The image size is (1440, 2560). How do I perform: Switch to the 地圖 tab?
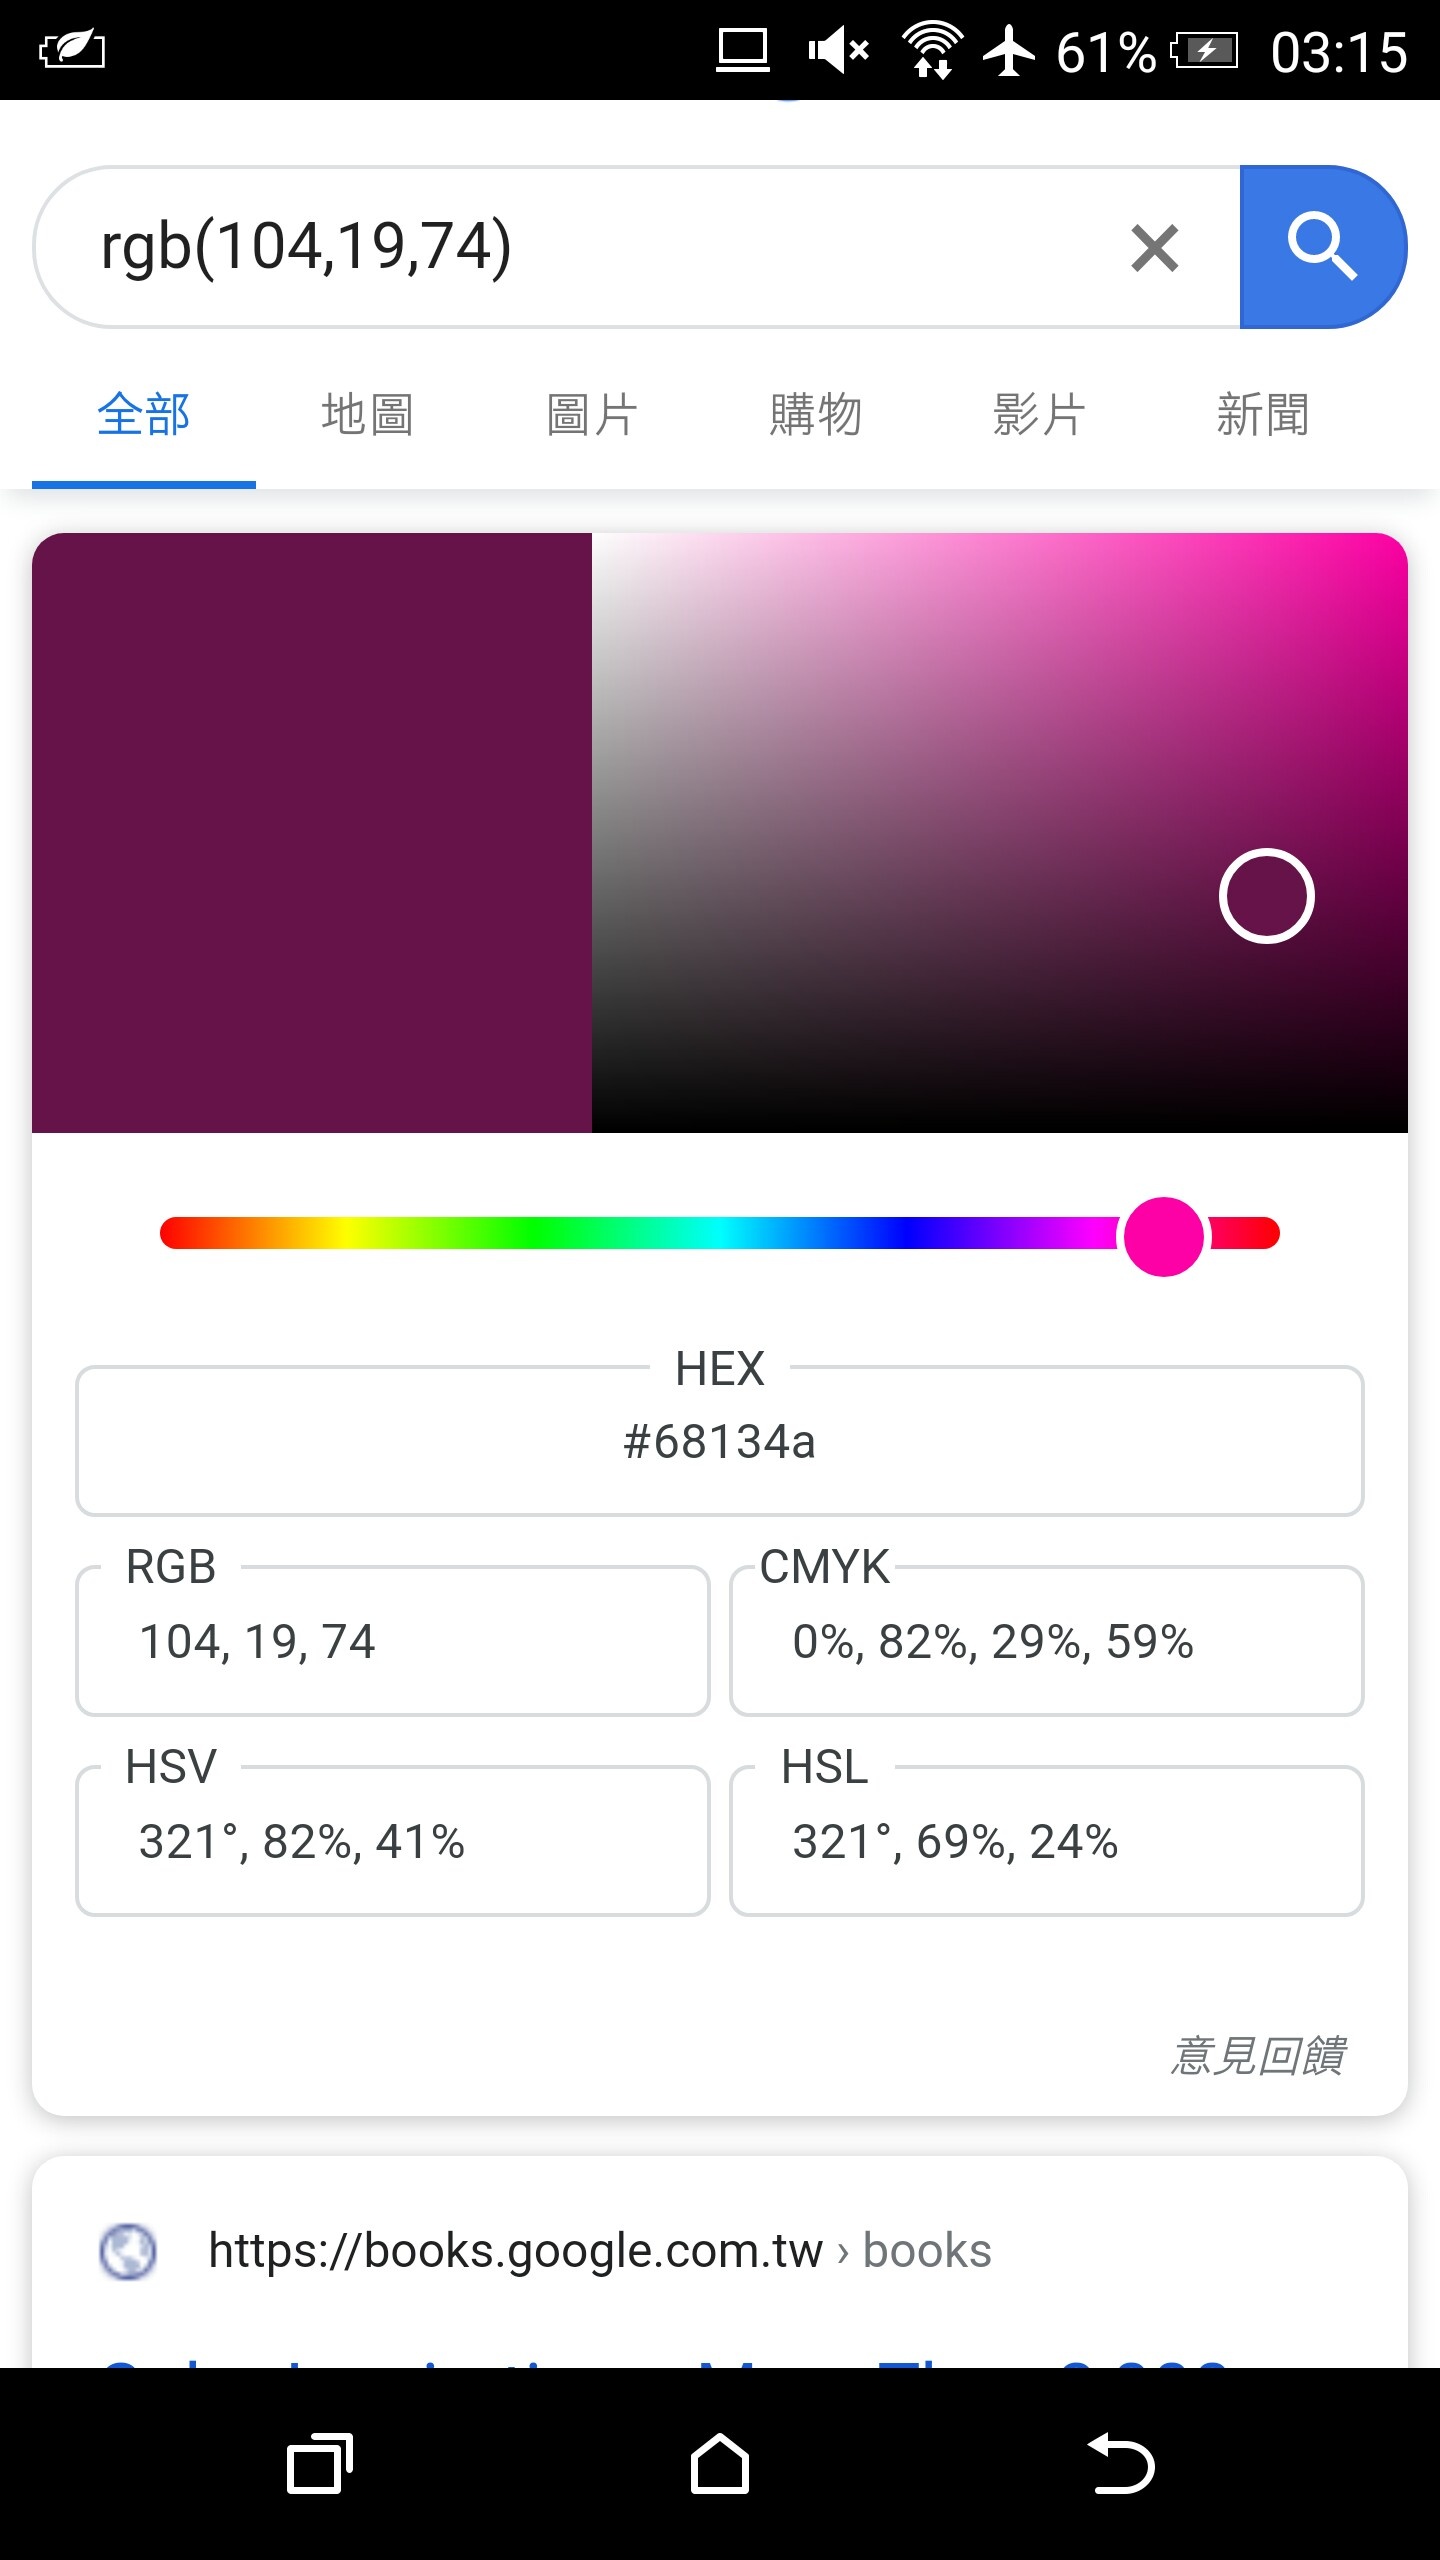click(x=367, y=414)
